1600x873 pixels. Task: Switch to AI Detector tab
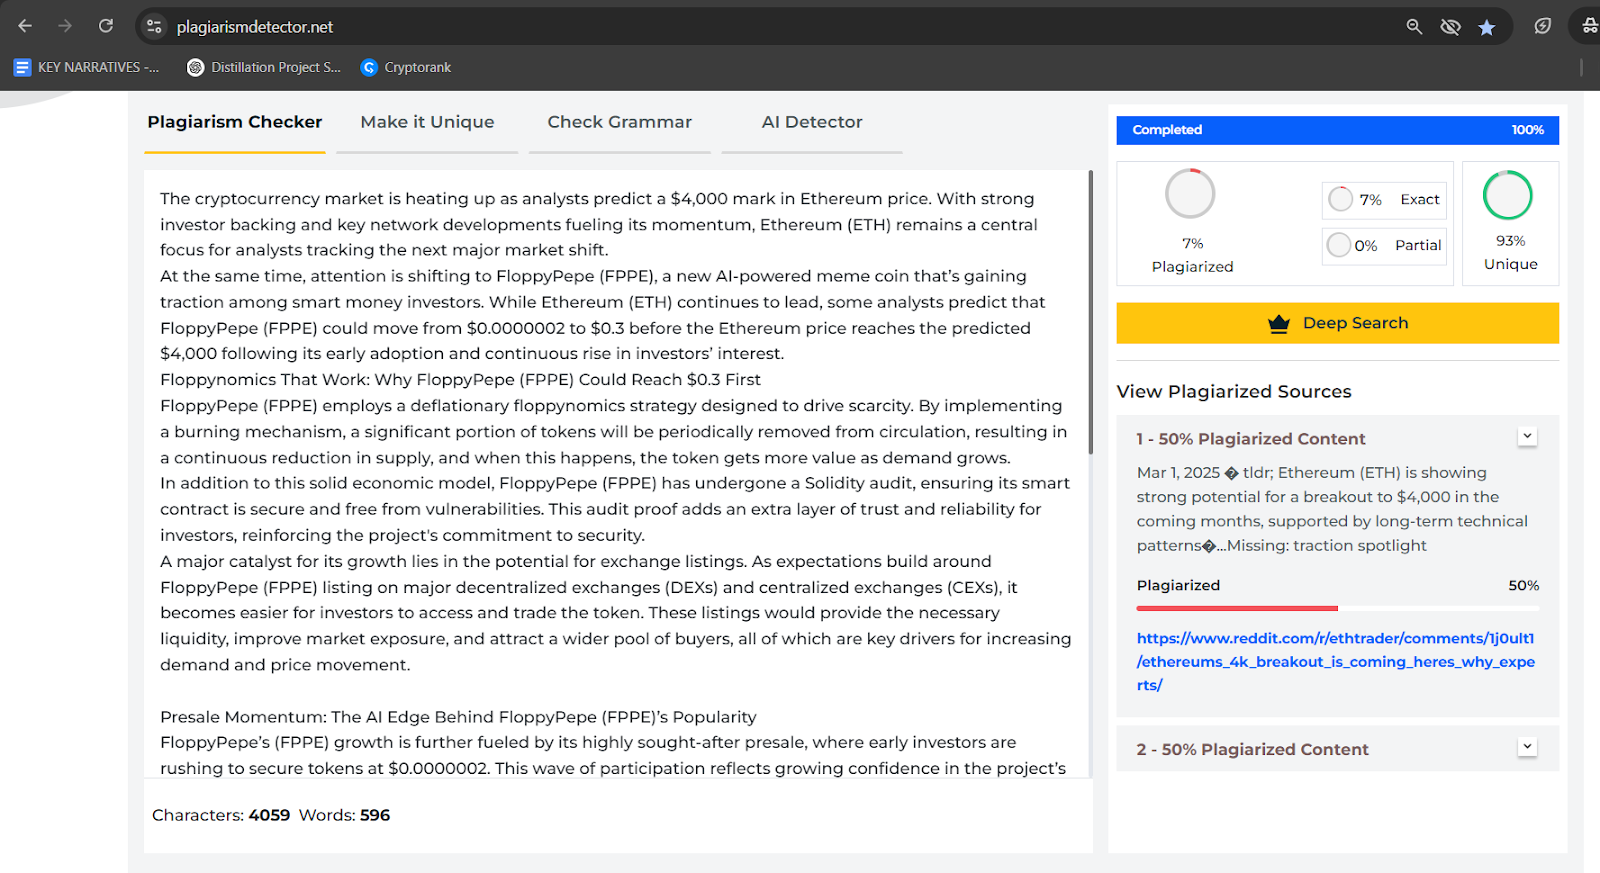point(812,122)
